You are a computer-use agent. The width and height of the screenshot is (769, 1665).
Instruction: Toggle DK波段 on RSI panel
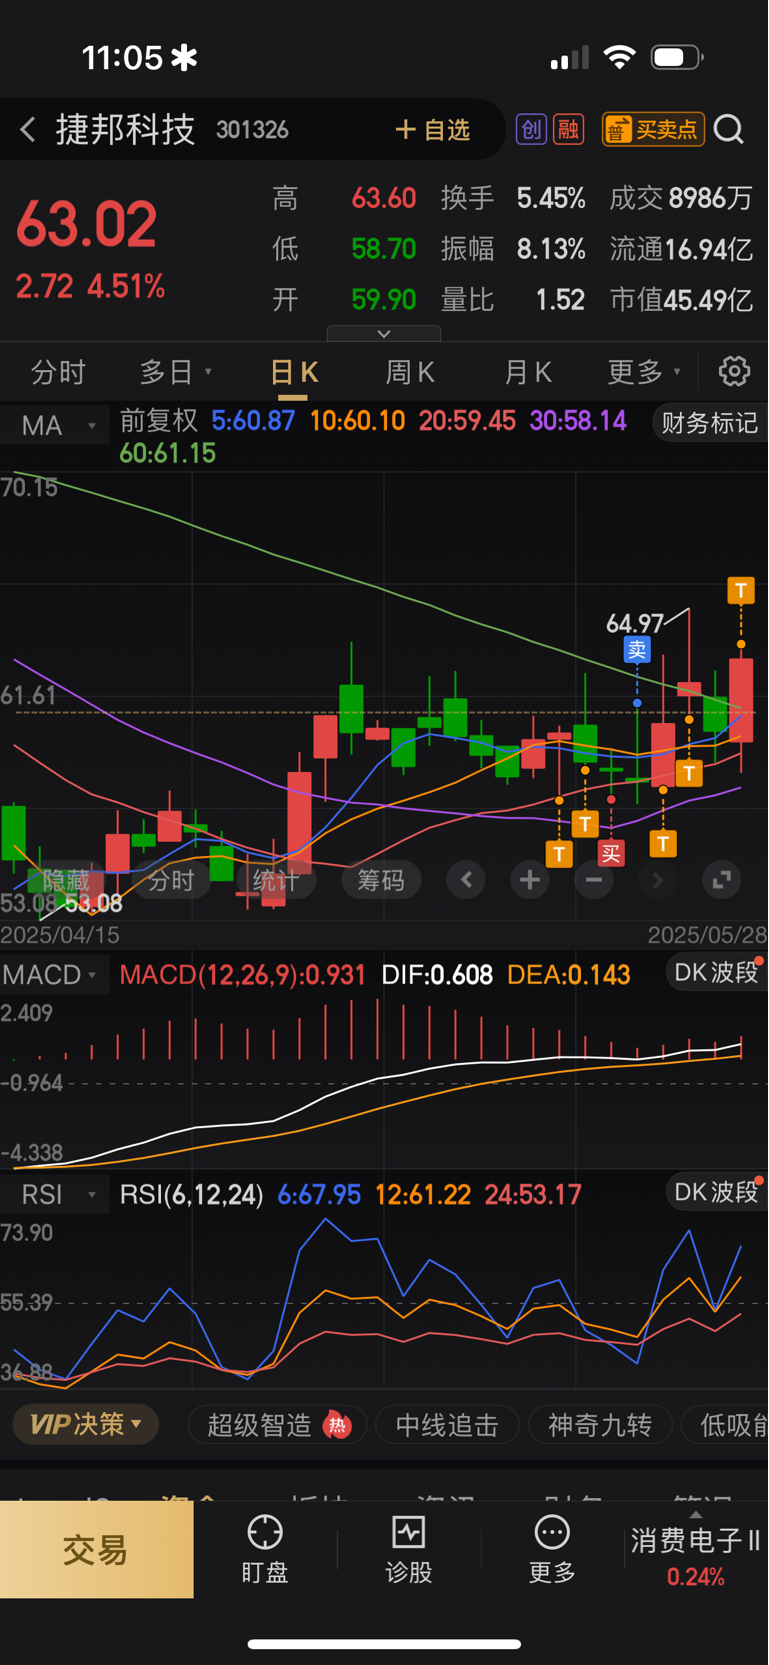click(716, 1192)
